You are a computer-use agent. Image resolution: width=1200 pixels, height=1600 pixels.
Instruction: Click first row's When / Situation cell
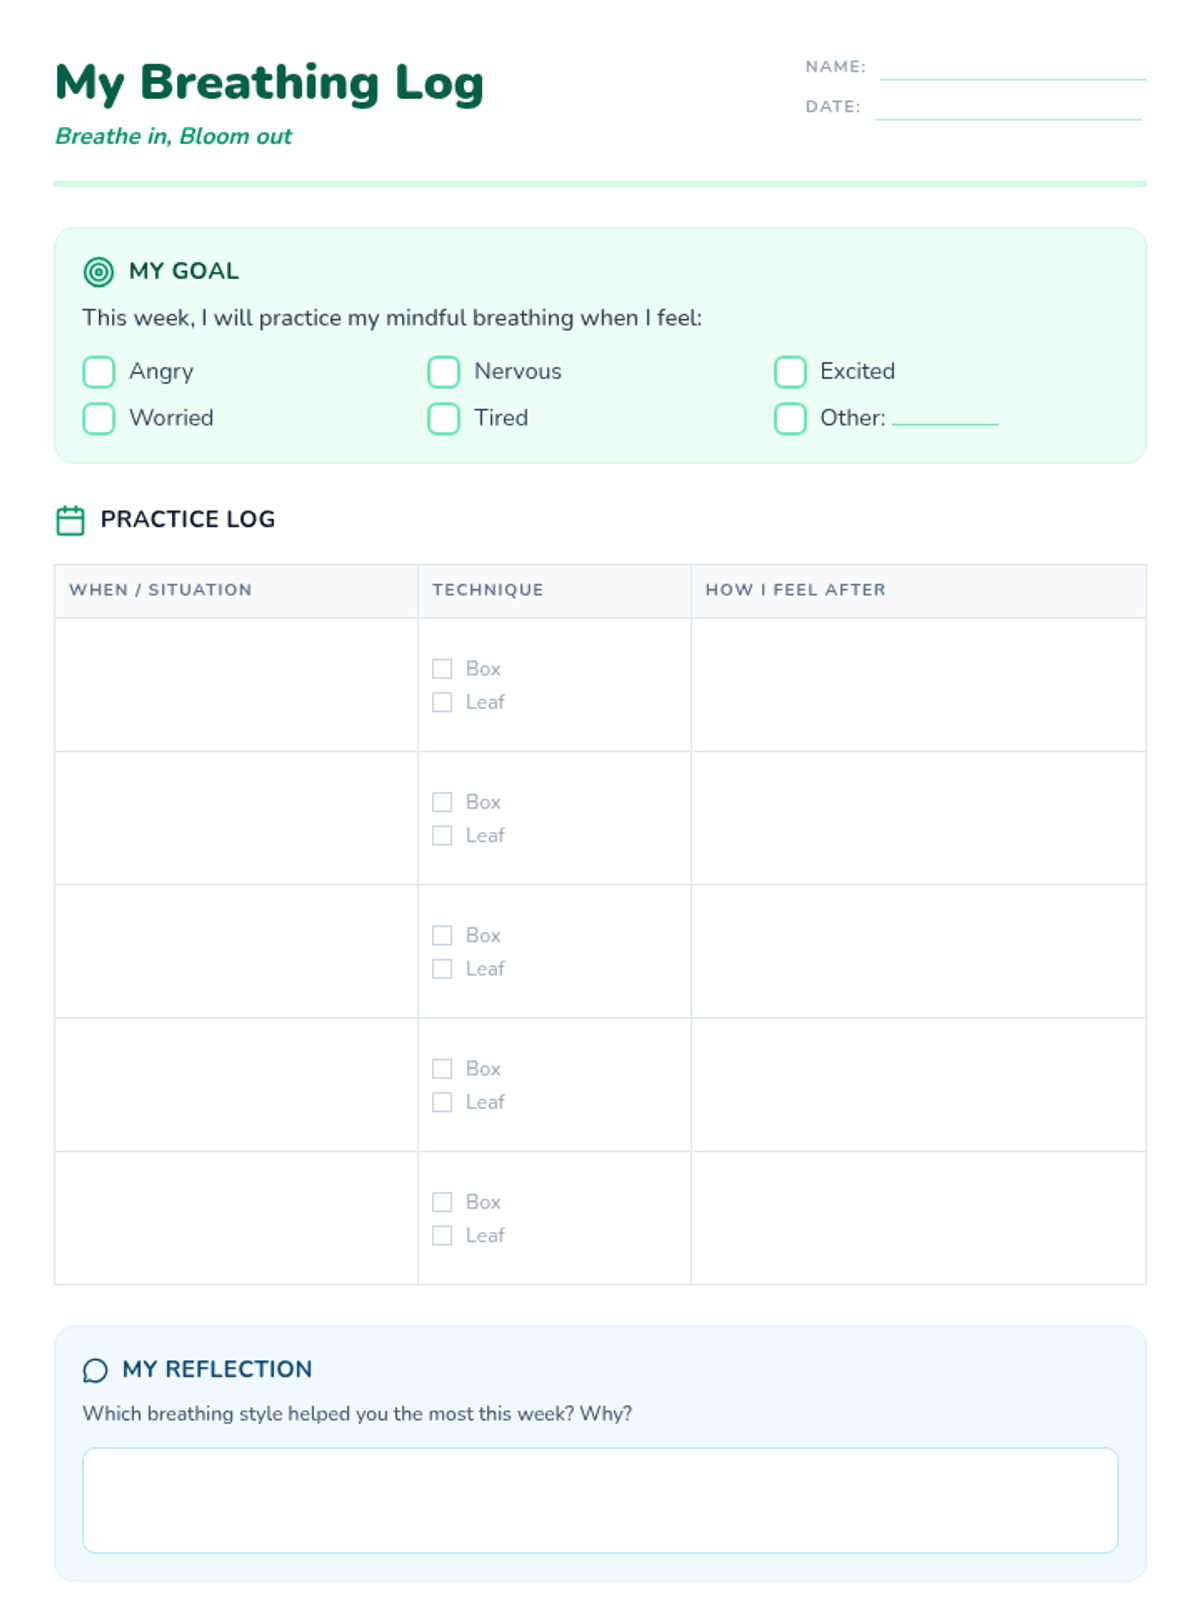pos(236,685)
